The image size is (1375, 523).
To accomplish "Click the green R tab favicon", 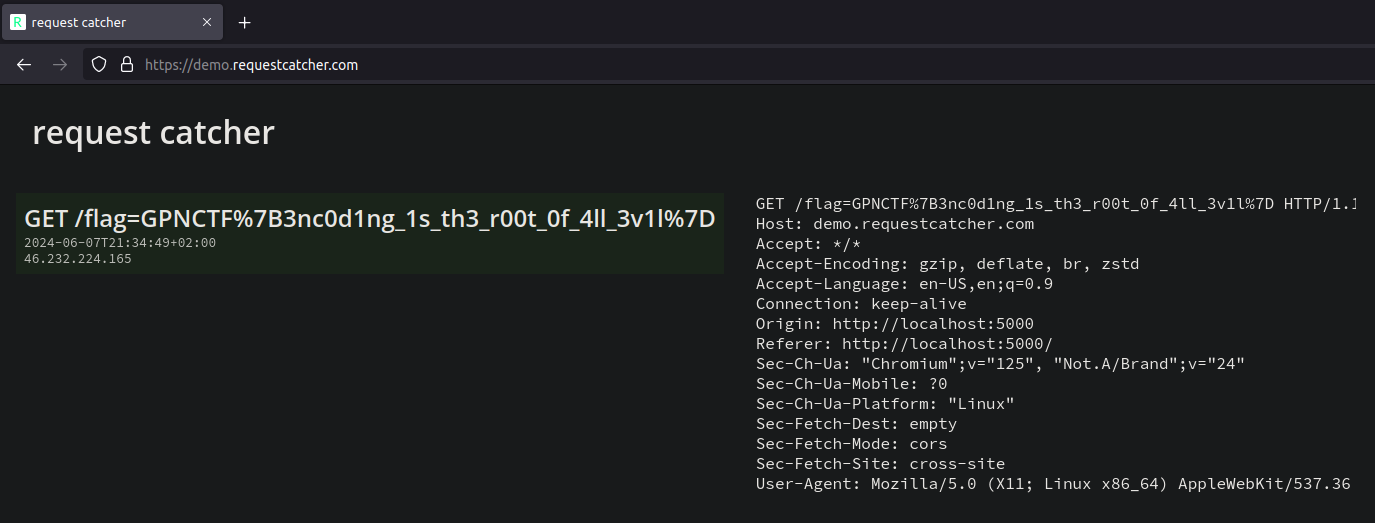I will point(18,22).
